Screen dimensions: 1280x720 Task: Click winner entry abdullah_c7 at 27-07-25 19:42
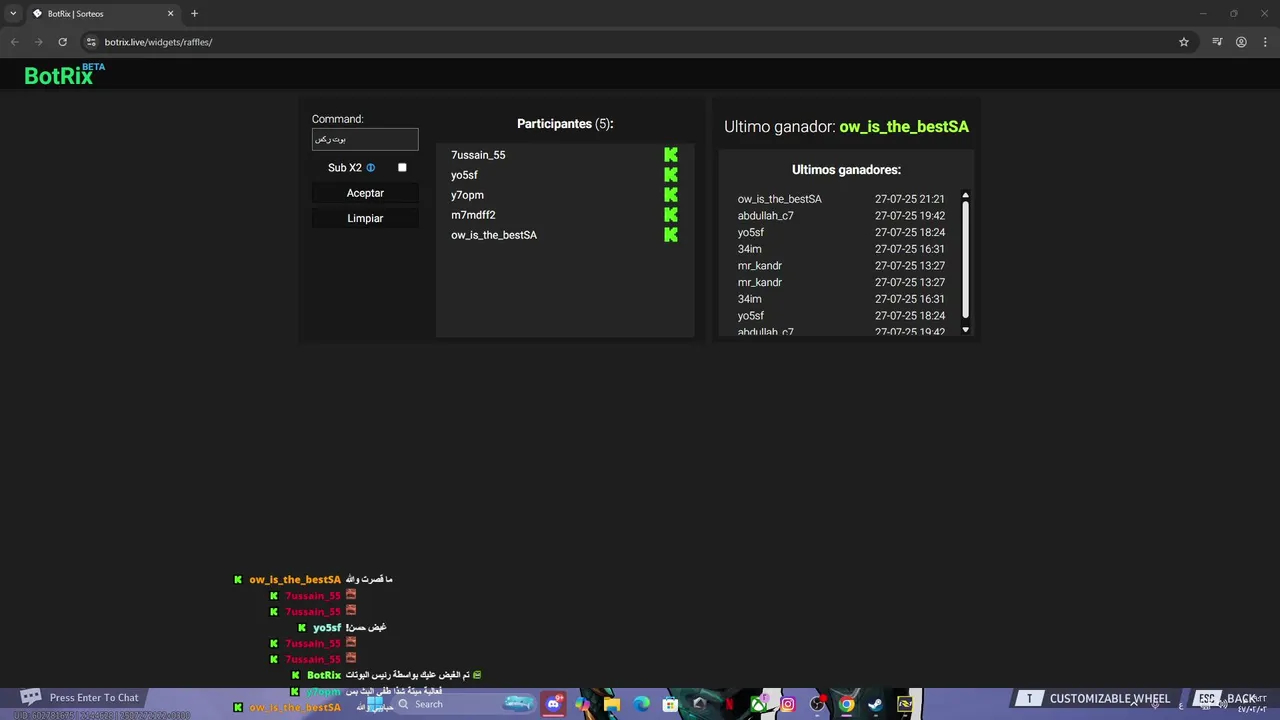(841, 216)
